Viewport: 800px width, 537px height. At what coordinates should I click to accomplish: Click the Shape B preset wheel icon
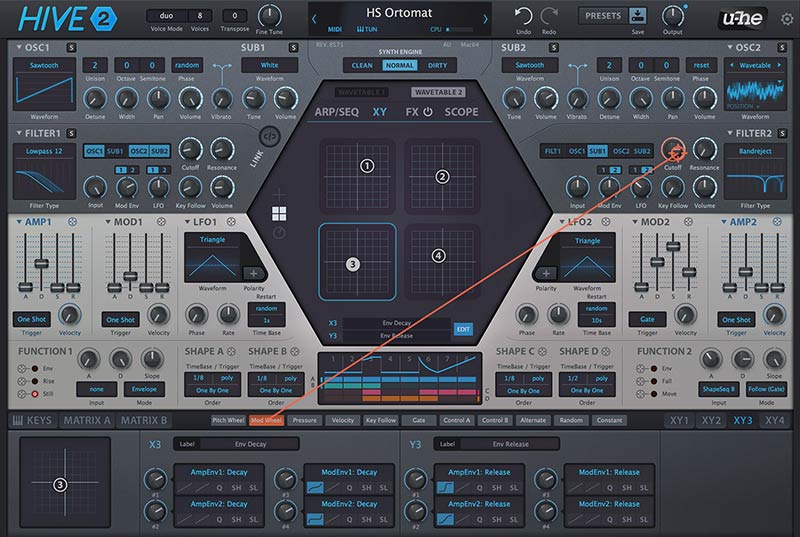[295, 351]
